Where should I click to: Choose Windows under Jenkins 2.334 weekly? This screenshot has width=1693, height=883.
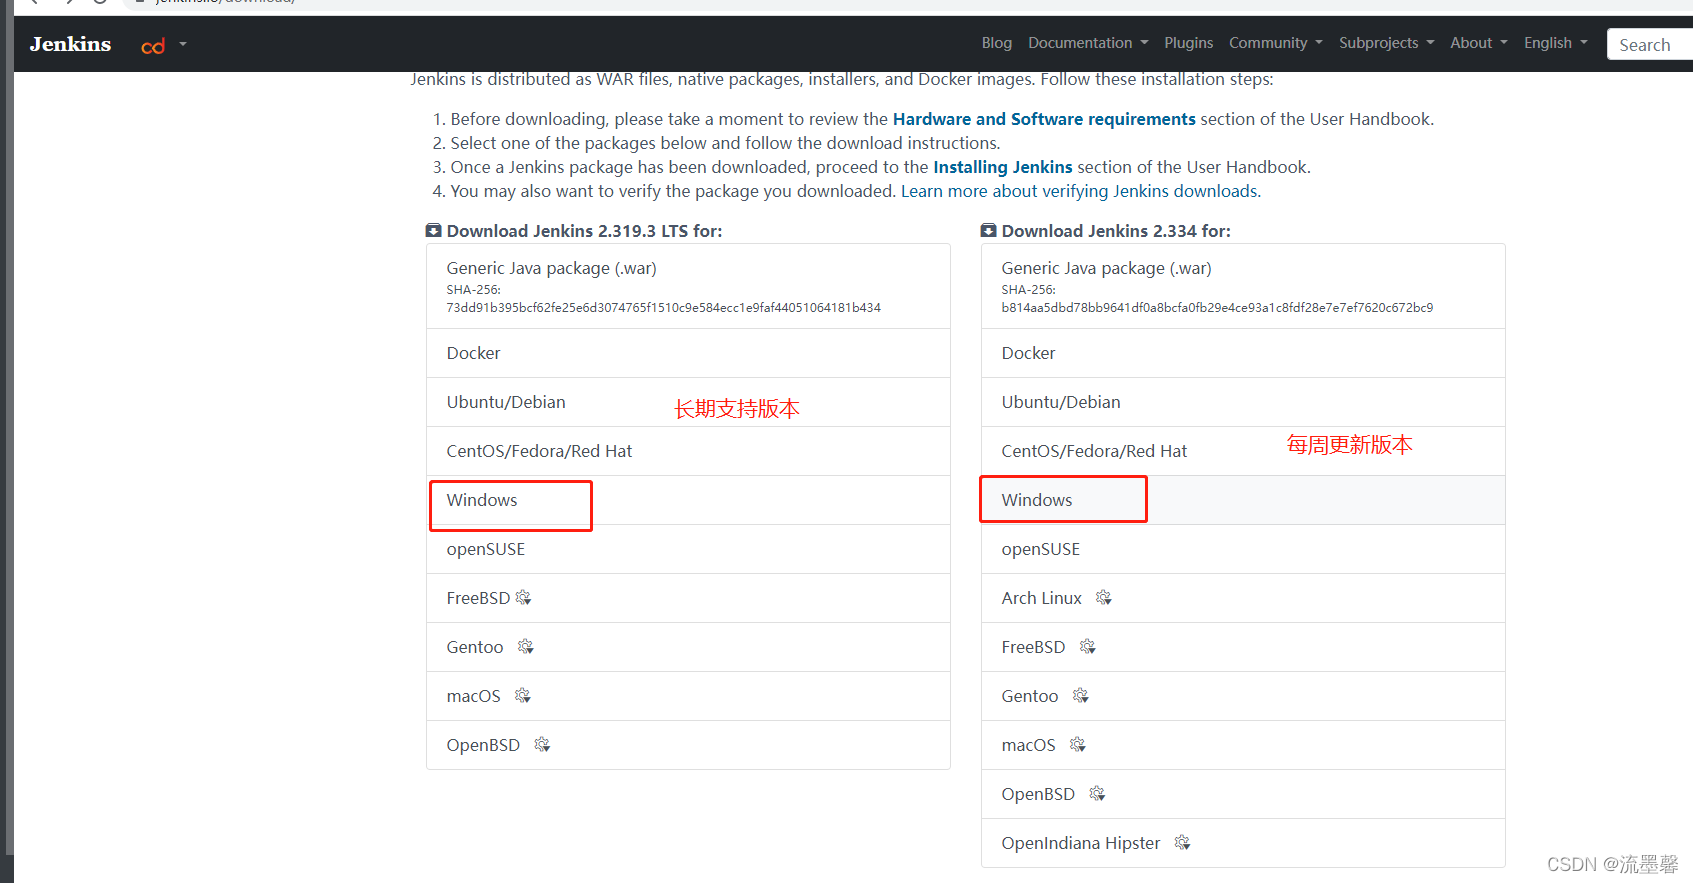click(x=1243, y=500)
